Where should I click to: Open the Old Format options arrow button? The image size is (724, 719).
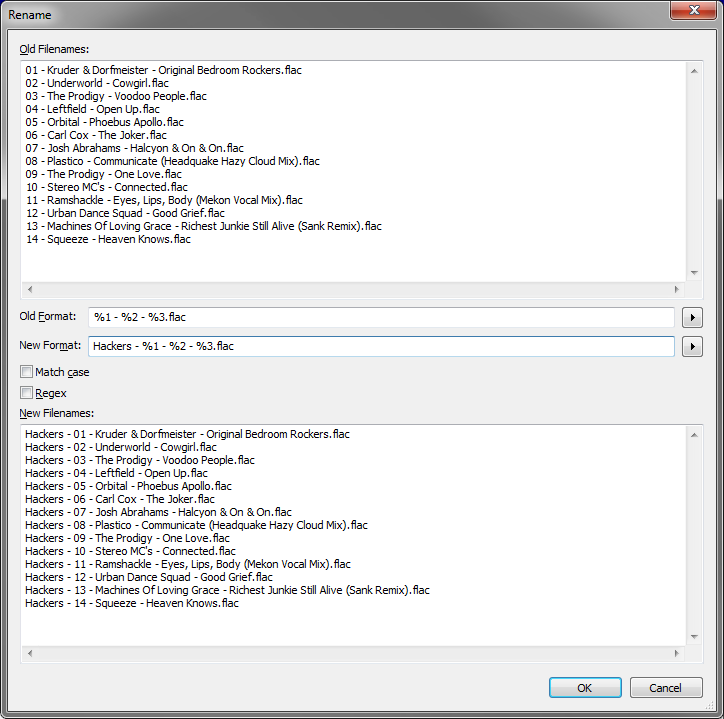(692, 317)
